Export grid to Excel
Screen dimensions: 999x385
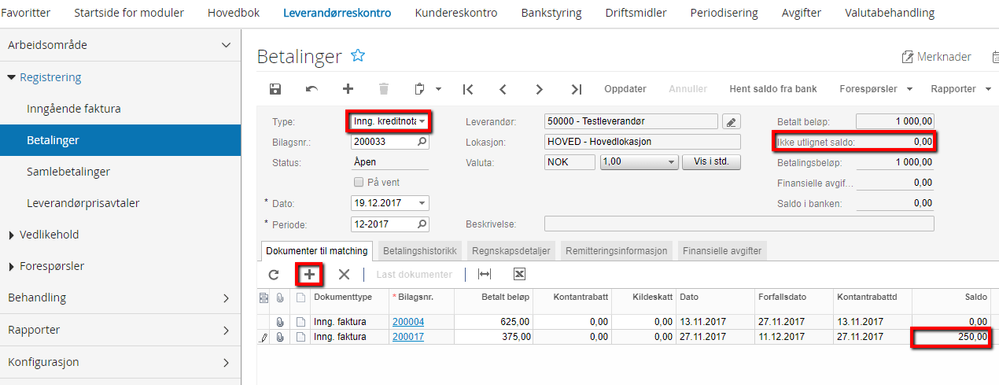pos(519,275)
